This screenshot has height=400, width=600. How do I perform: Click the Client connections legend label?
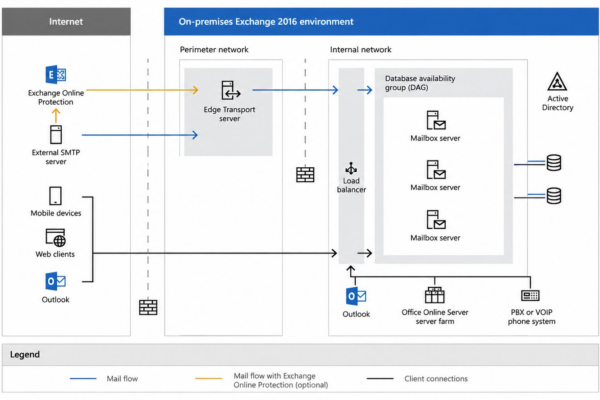(436, 379)
